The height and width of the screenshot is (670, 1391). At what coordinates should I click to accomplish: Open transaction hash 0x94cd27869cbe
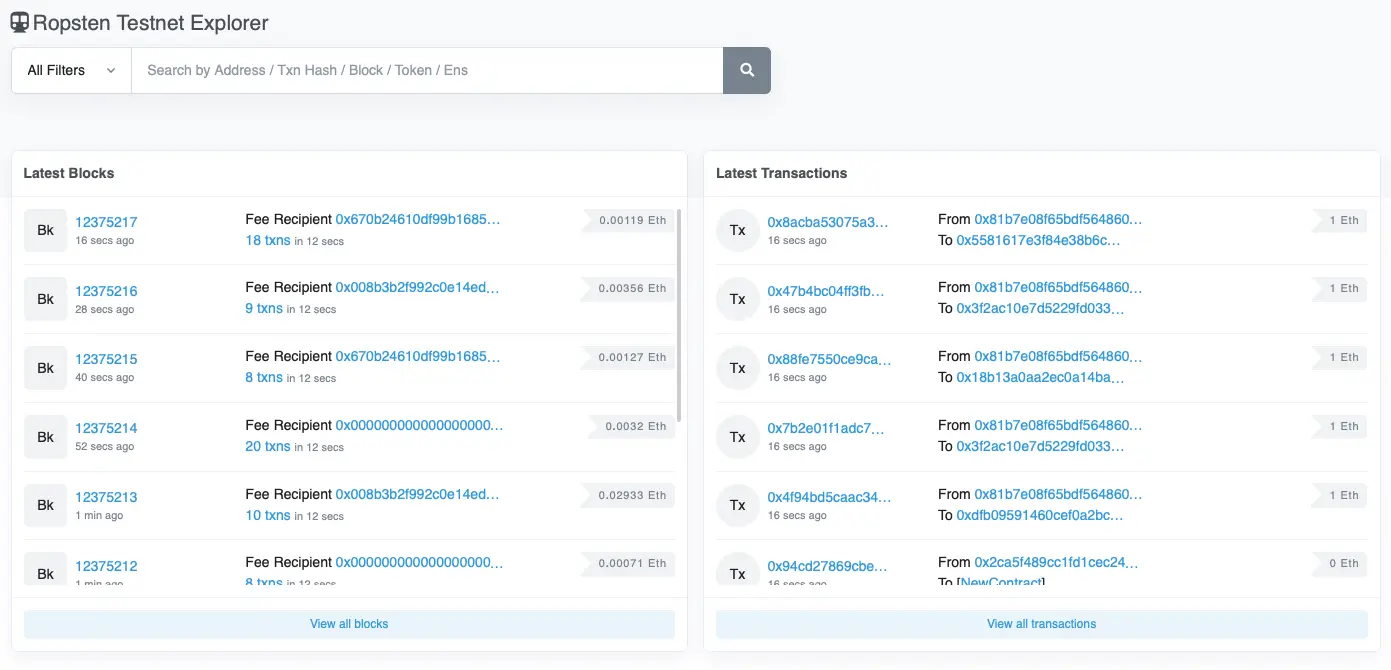827,566
